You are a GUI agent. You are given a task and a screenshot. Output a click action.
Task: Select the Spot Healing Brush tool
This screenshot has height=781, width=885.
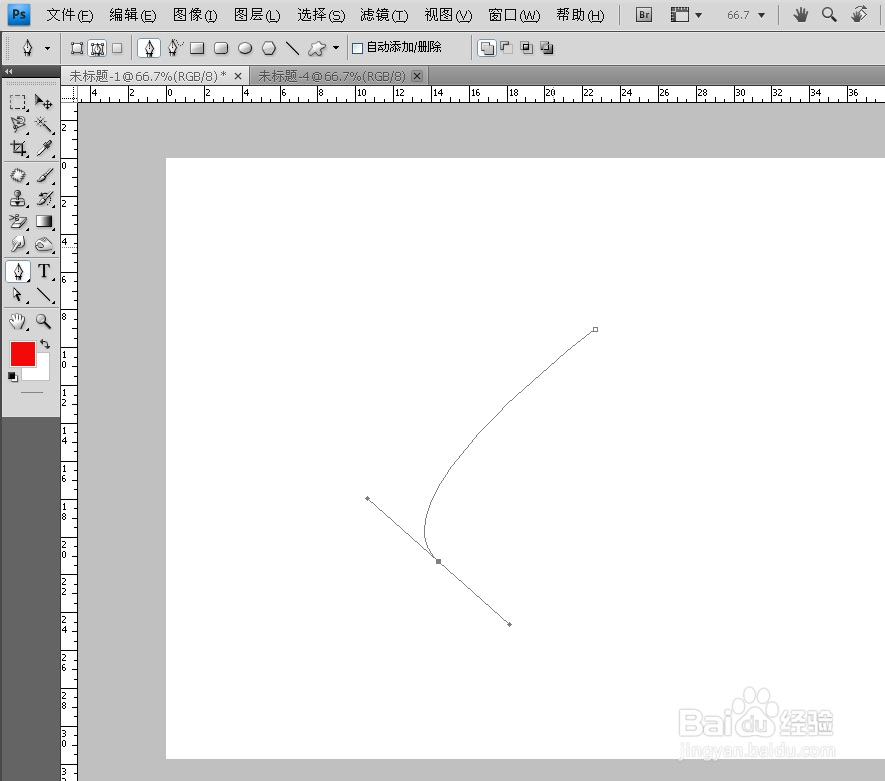tap(17, 175)
